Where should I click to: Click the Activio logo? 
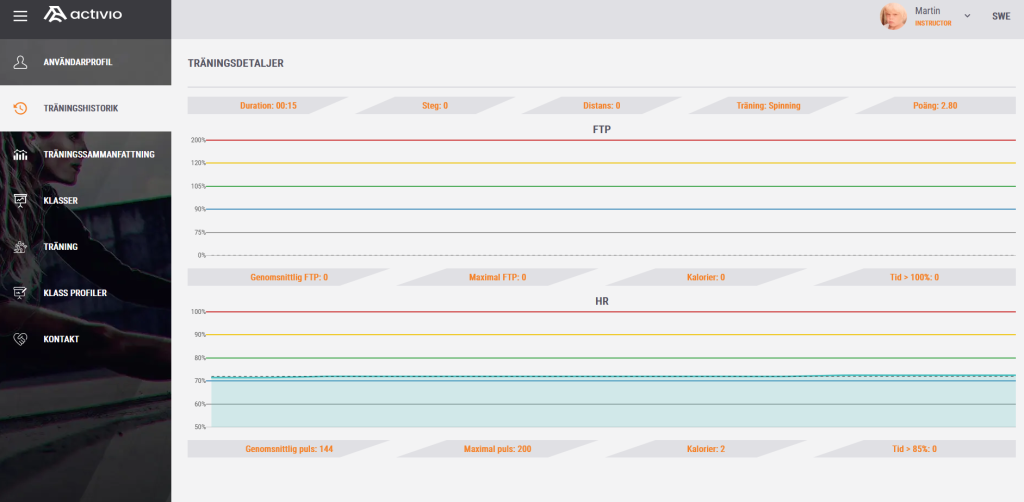84,14
